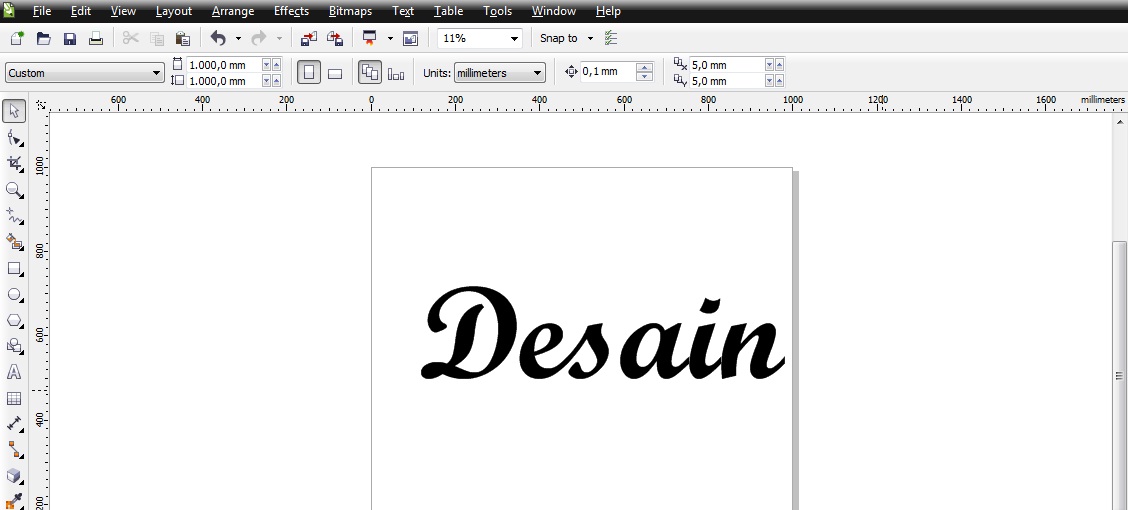The height and width of the screenshot is (510, 1128).
Task: Open the Effects menu
Action: [x=291, y=11]
